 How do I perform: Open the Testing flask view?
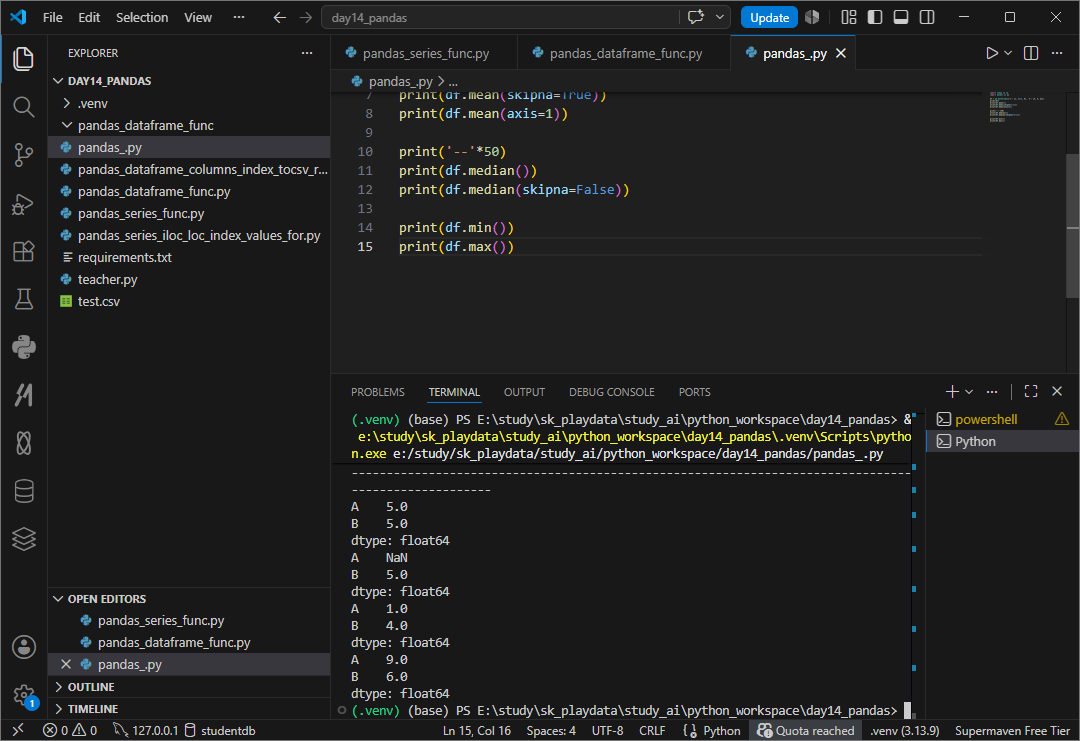[23, 299]
